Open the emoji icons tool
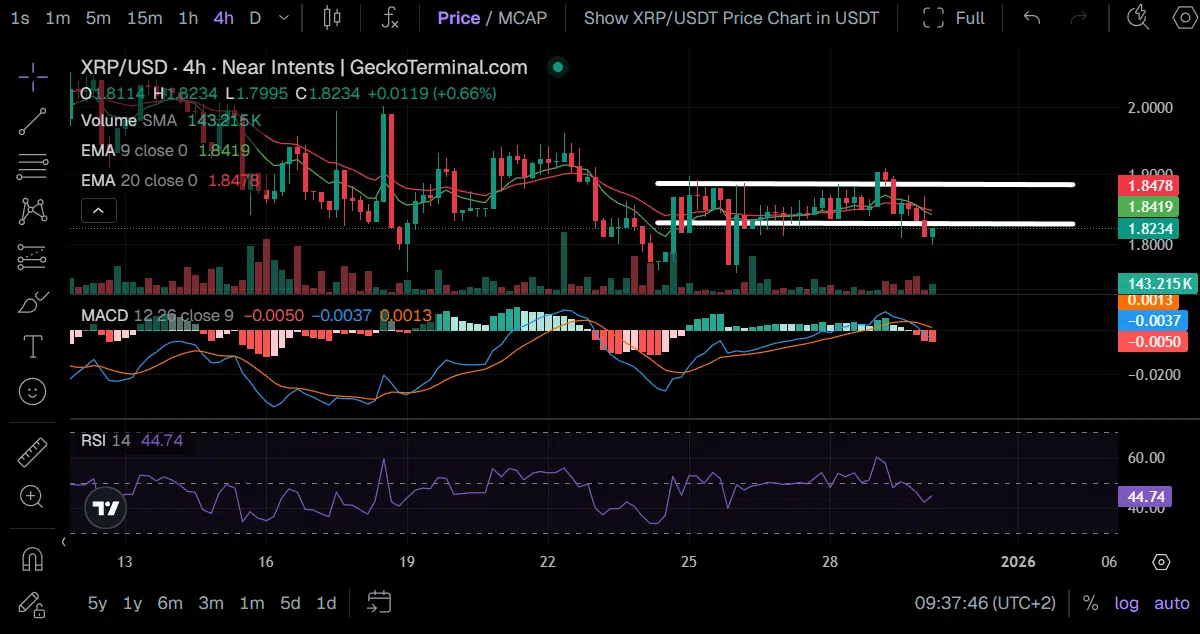 click(33, 392)
